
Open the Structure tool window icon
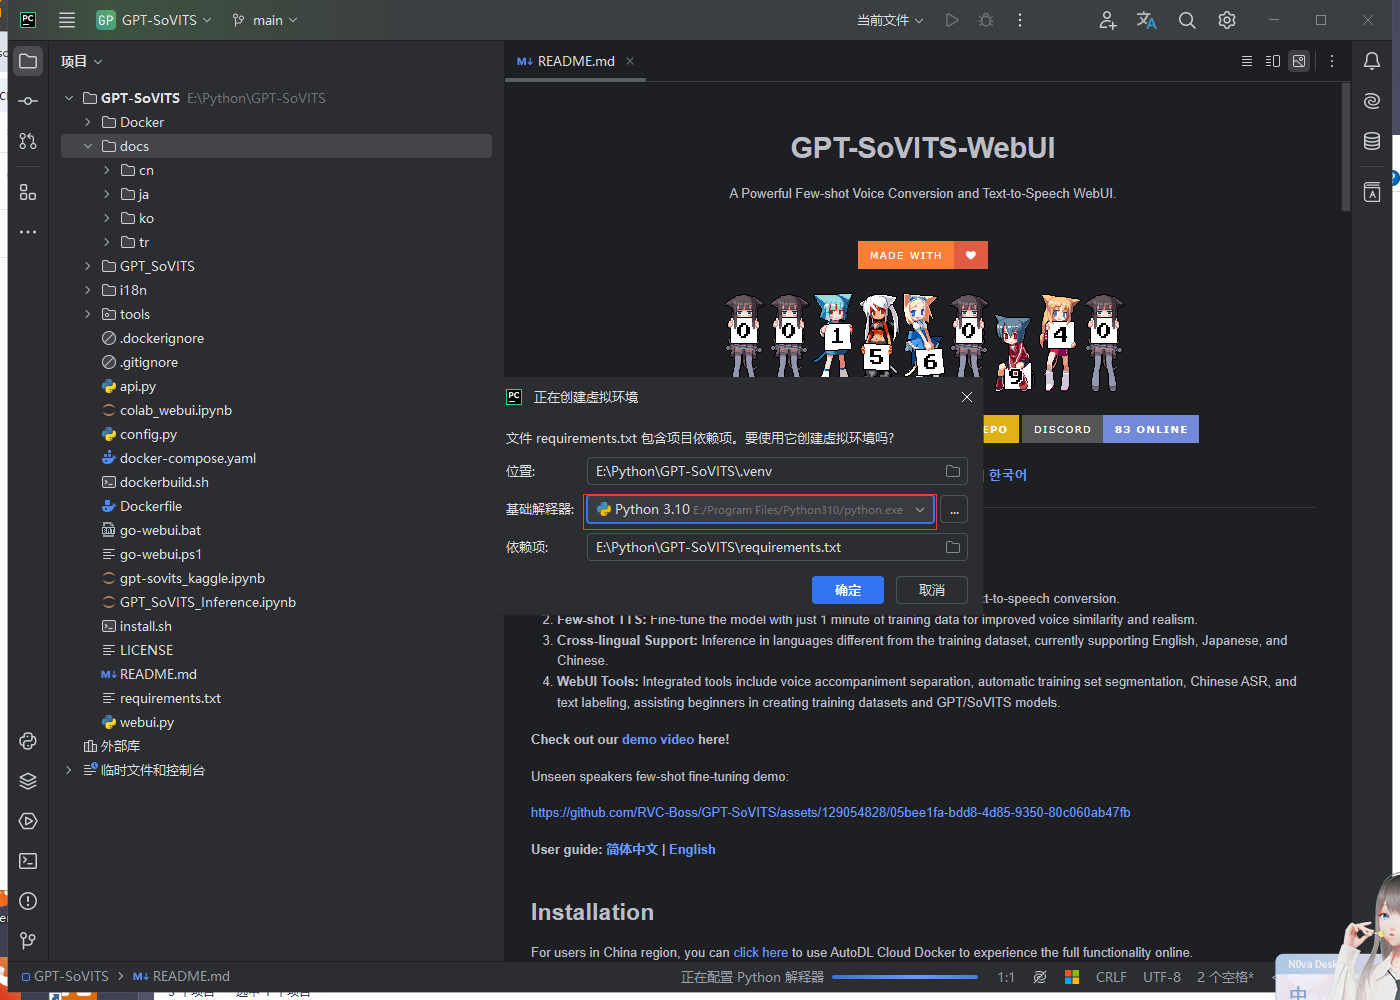point(28,192)
